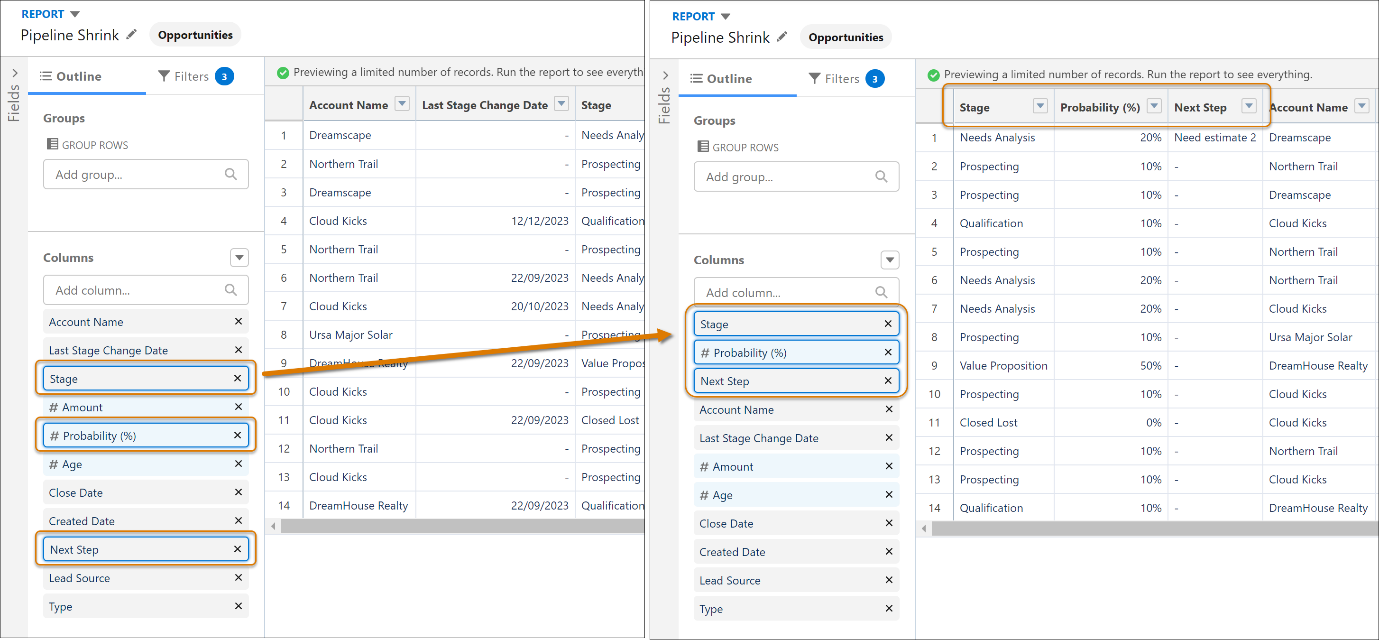Expand Fields pane chevron on left panel
The height and width of the screenshot is (640, 1379).
[14, 73]
